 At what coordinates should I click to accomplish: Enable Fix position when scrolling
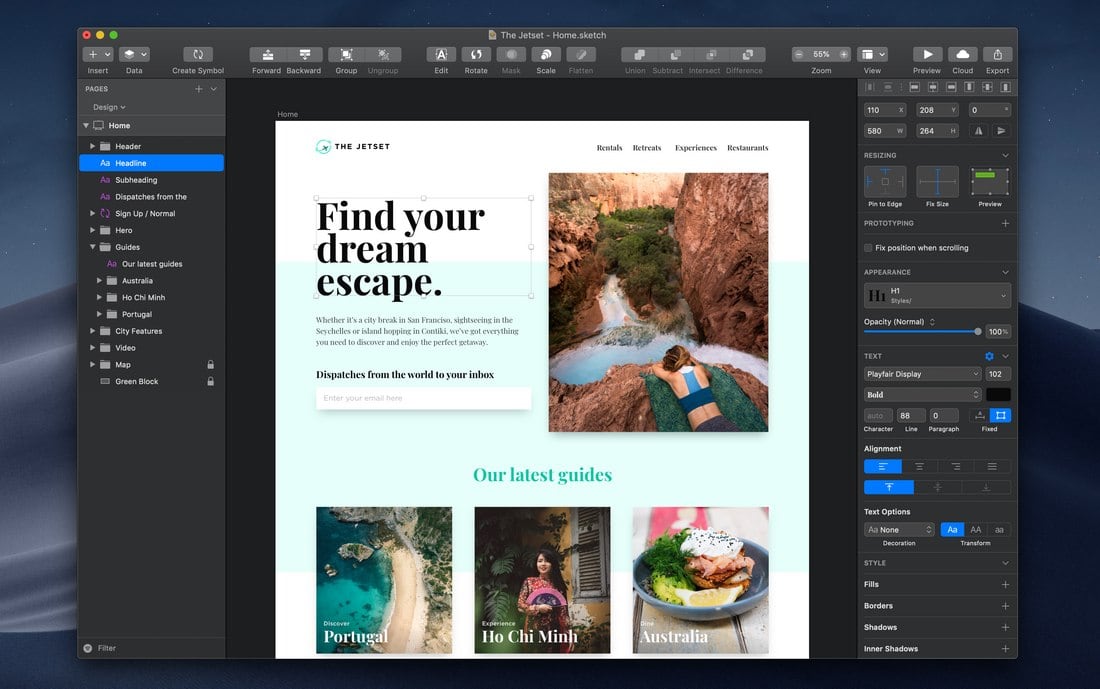[868, 248]
